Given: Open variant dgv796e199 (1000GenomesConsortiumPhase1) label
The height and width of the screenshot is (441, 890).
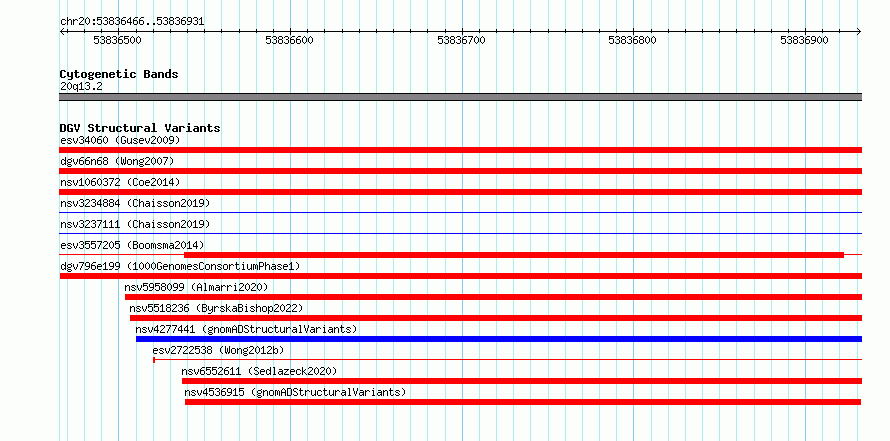Looking at the screenshot, I should click(180, 266).
